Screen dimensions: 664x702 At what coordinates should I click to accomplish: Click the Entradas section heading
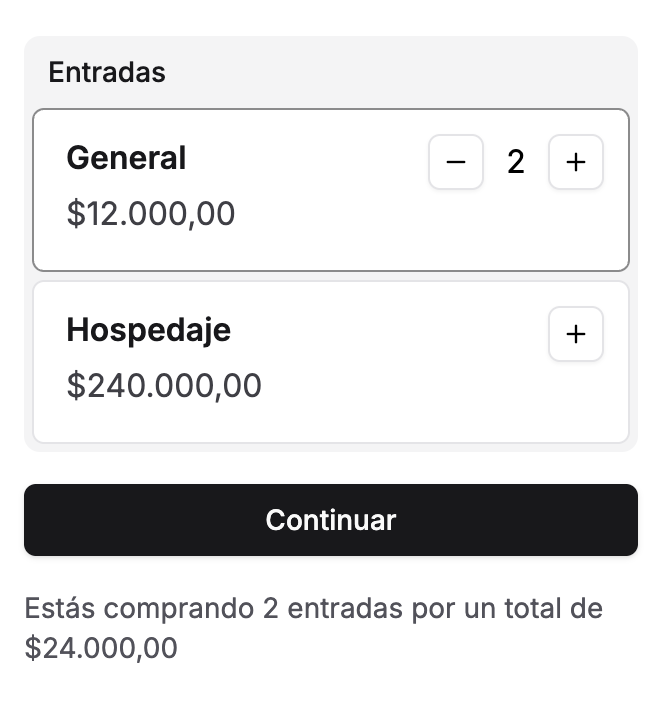click(x=107, y=72)
